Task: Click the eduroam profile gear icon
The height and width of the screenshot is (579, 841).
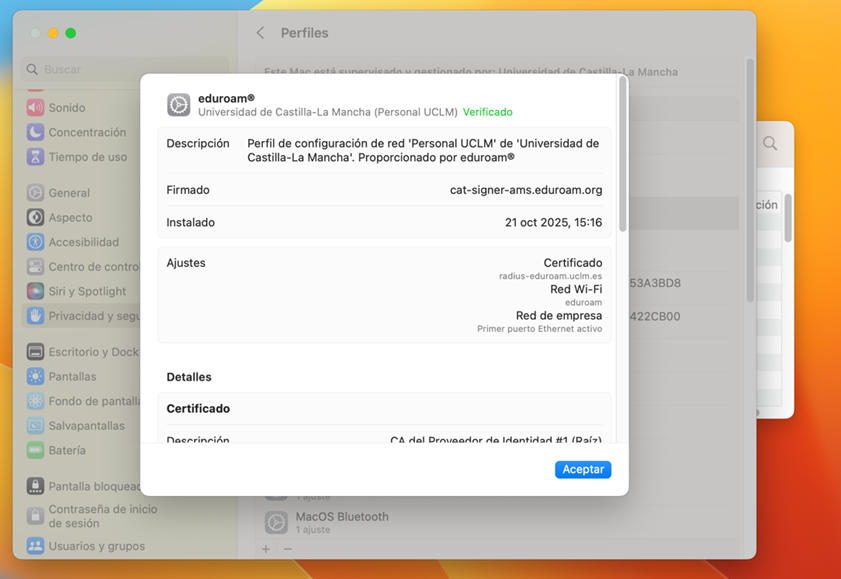Action: coord(179,105)
